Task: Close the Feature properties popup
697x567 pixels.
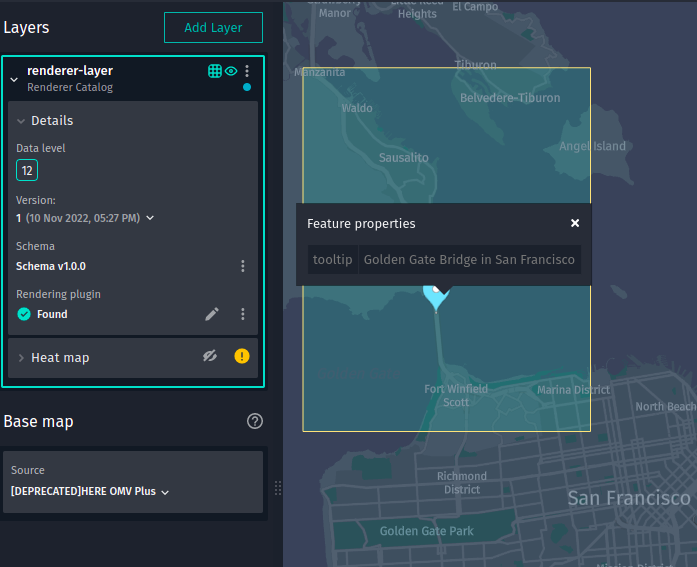Action: (x=575, y=223)
